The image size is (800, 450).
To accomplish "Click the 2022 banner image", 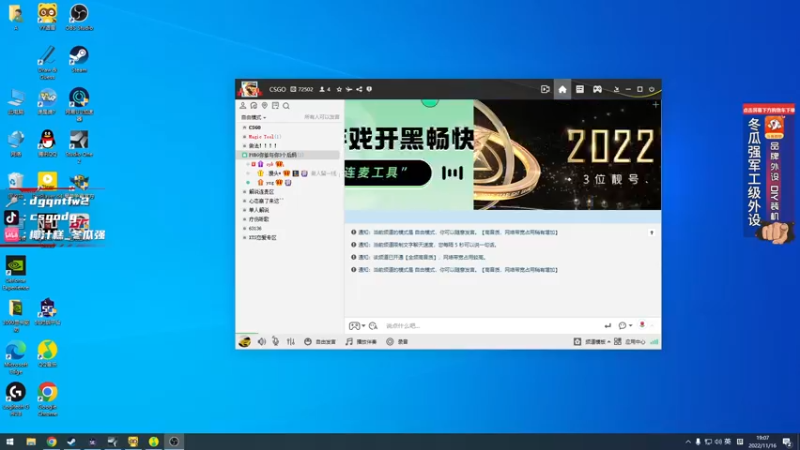I will tap(567, 155).
